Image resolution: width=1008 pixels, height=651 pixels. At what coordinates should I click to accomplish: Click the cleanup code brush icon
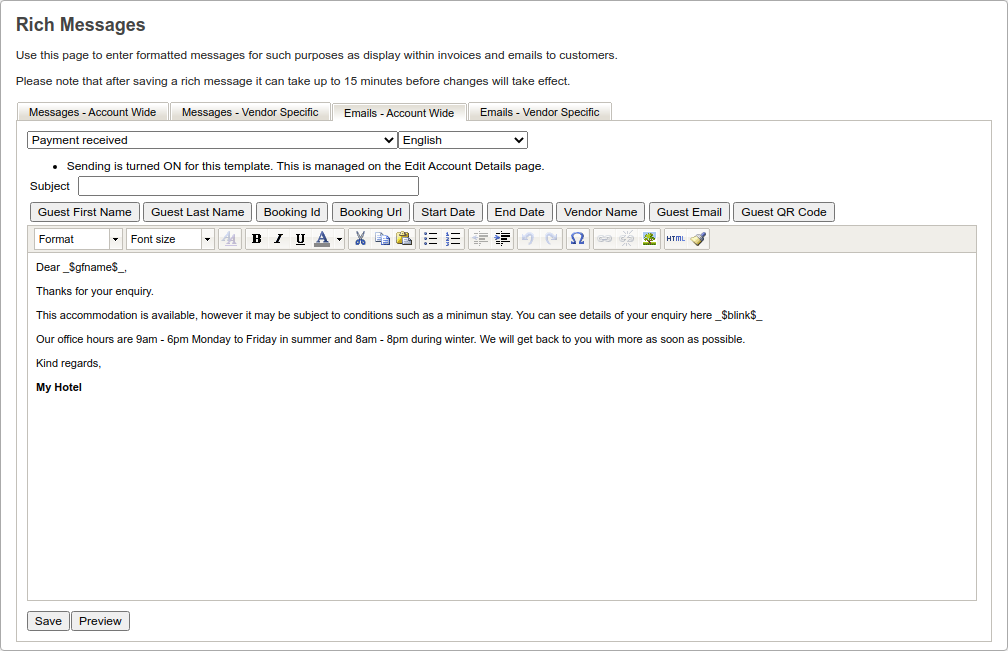pos(698,239)
